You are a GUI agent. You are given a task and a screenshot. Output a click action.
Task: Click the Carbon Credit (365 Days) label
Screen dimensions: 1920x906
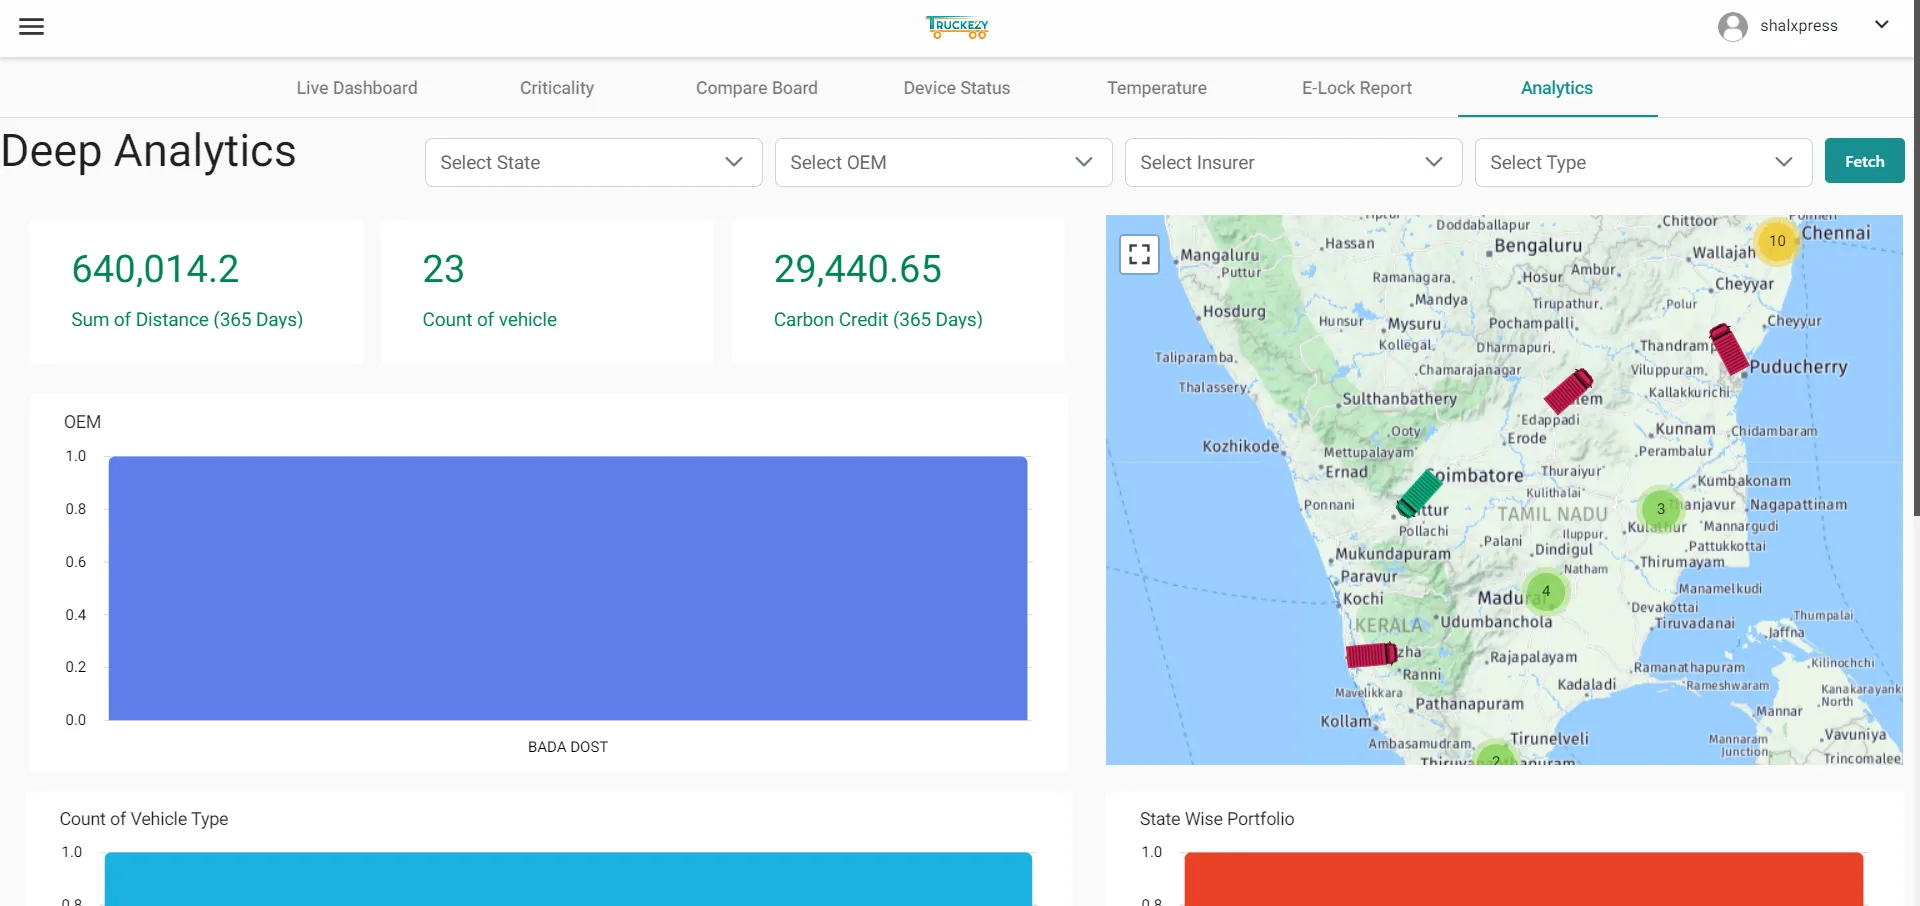click(x=878, y=320)
